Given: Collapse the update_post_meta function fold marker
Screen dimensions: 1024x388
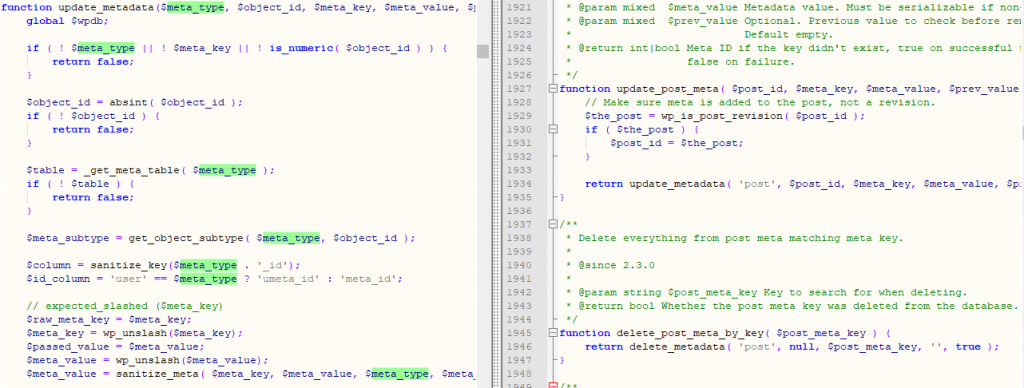Looking at the screenshot, I should [554, 89].
